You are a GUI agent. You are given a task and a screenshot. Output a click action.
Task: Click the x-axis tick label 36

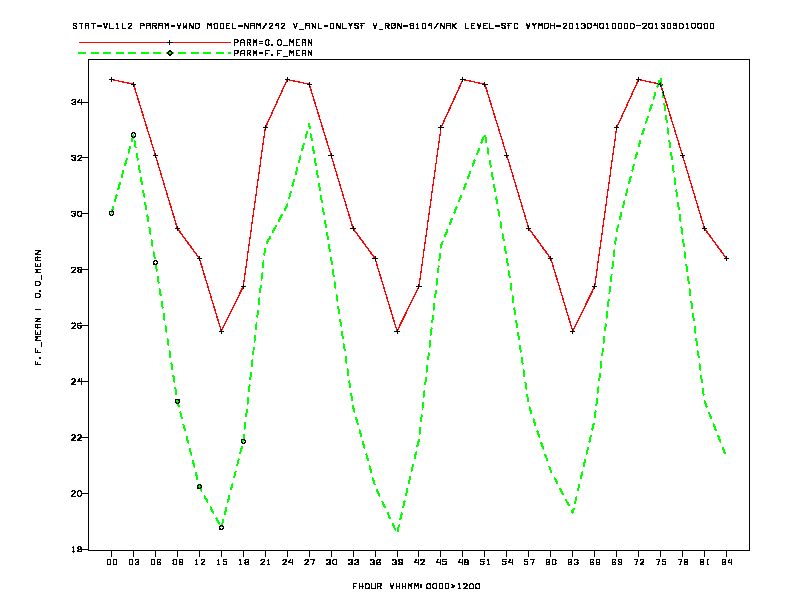point(375,562)
